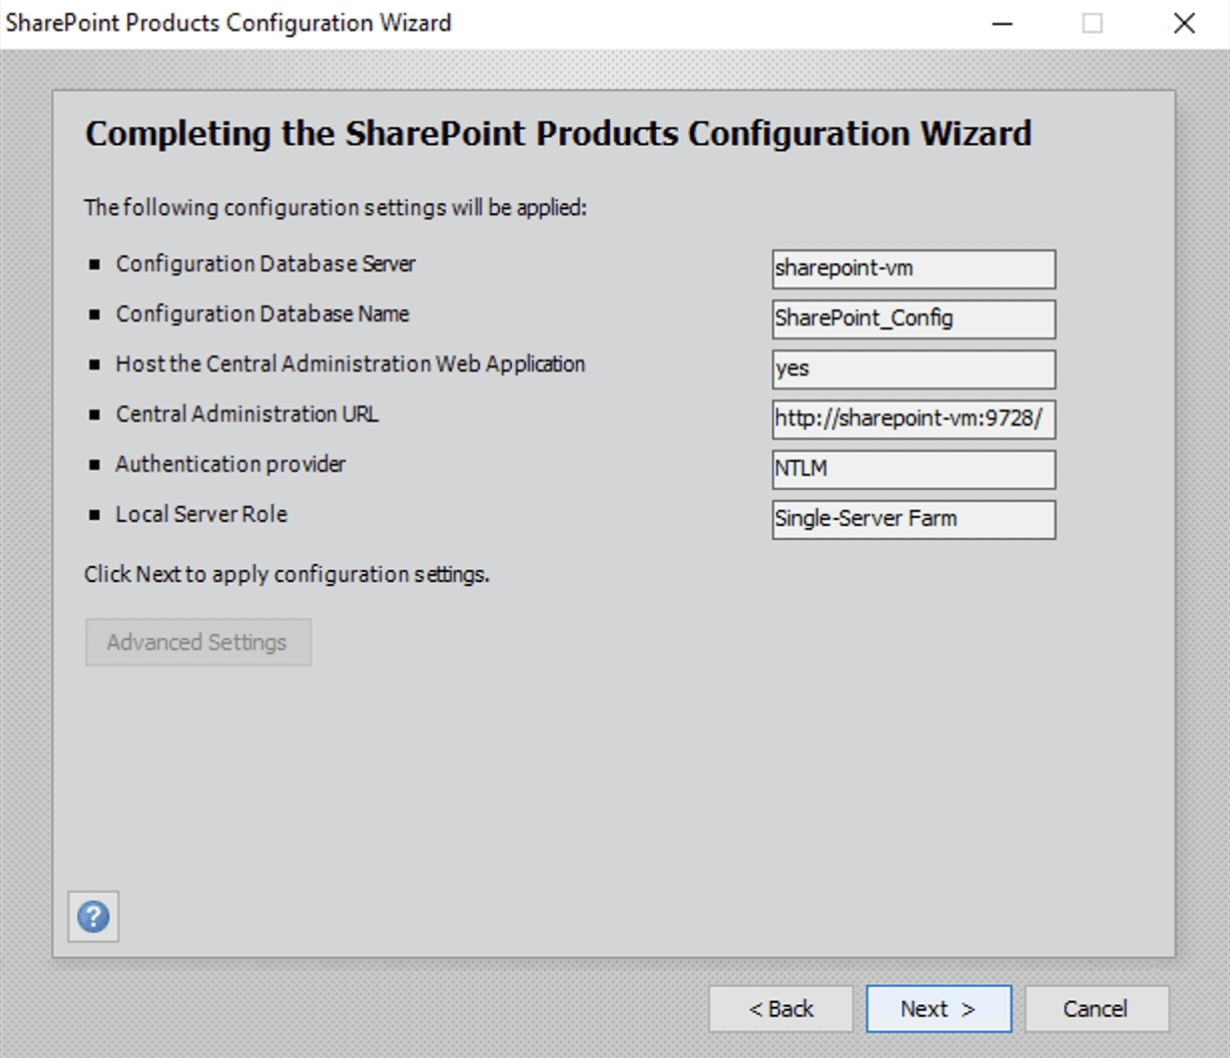Image resolution: width=1230 pixels, height=1058 pixels.
Task: Open the wizard help icon
Action: point(94,916)
